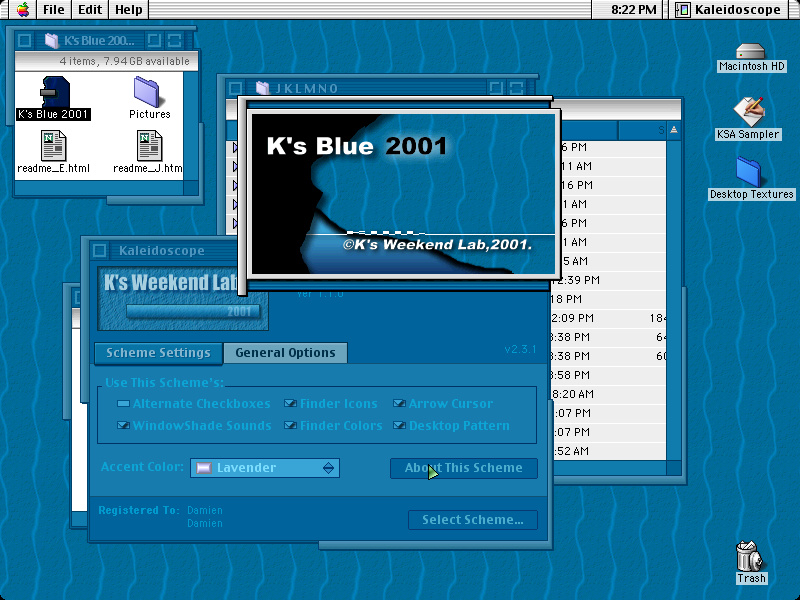Click the zoom box of K's Blue 200... window
The width and height of the screenshot is (800, 600).
(x=154, y=40)
